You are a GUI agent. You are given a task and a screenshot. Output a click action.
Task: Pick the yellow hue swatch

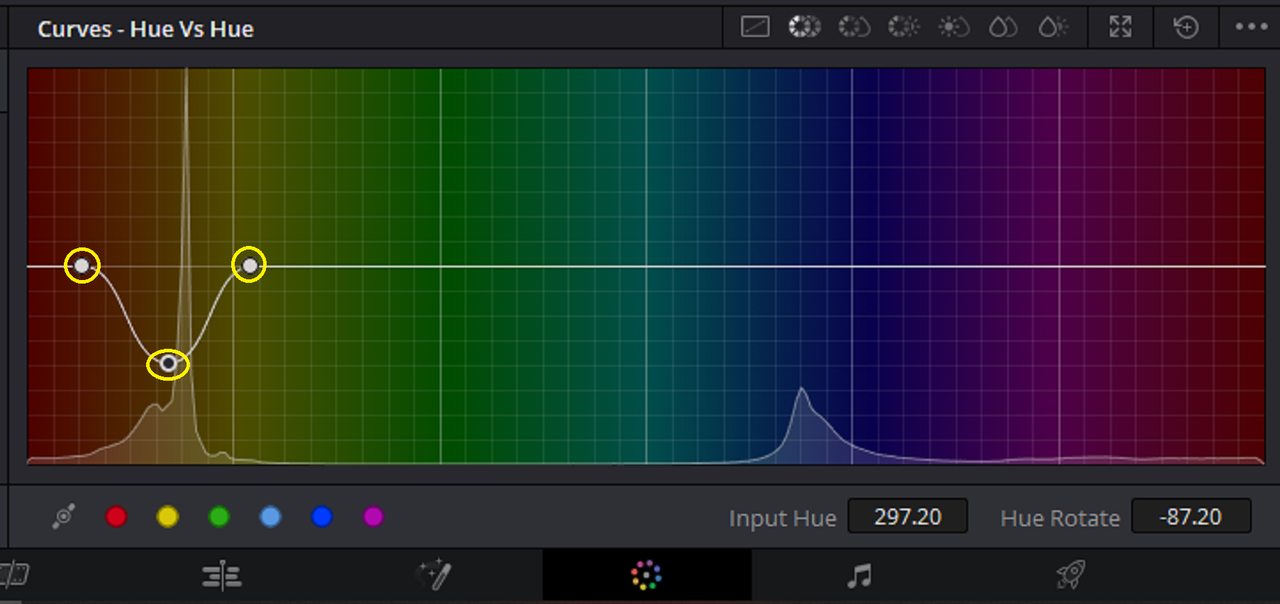(168, 517)
